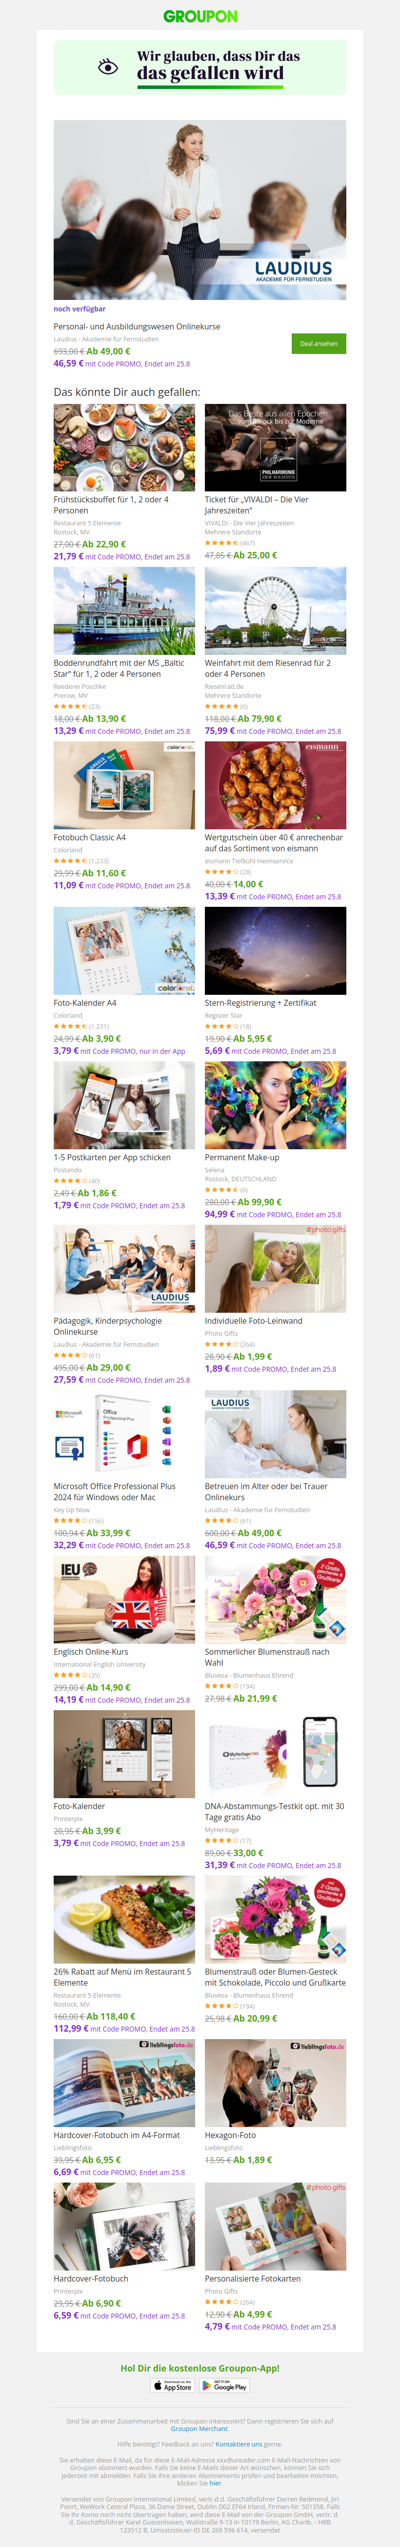Open the Stern-Registrierung night sky image
400x2547 pixels.
click(276, 950)
